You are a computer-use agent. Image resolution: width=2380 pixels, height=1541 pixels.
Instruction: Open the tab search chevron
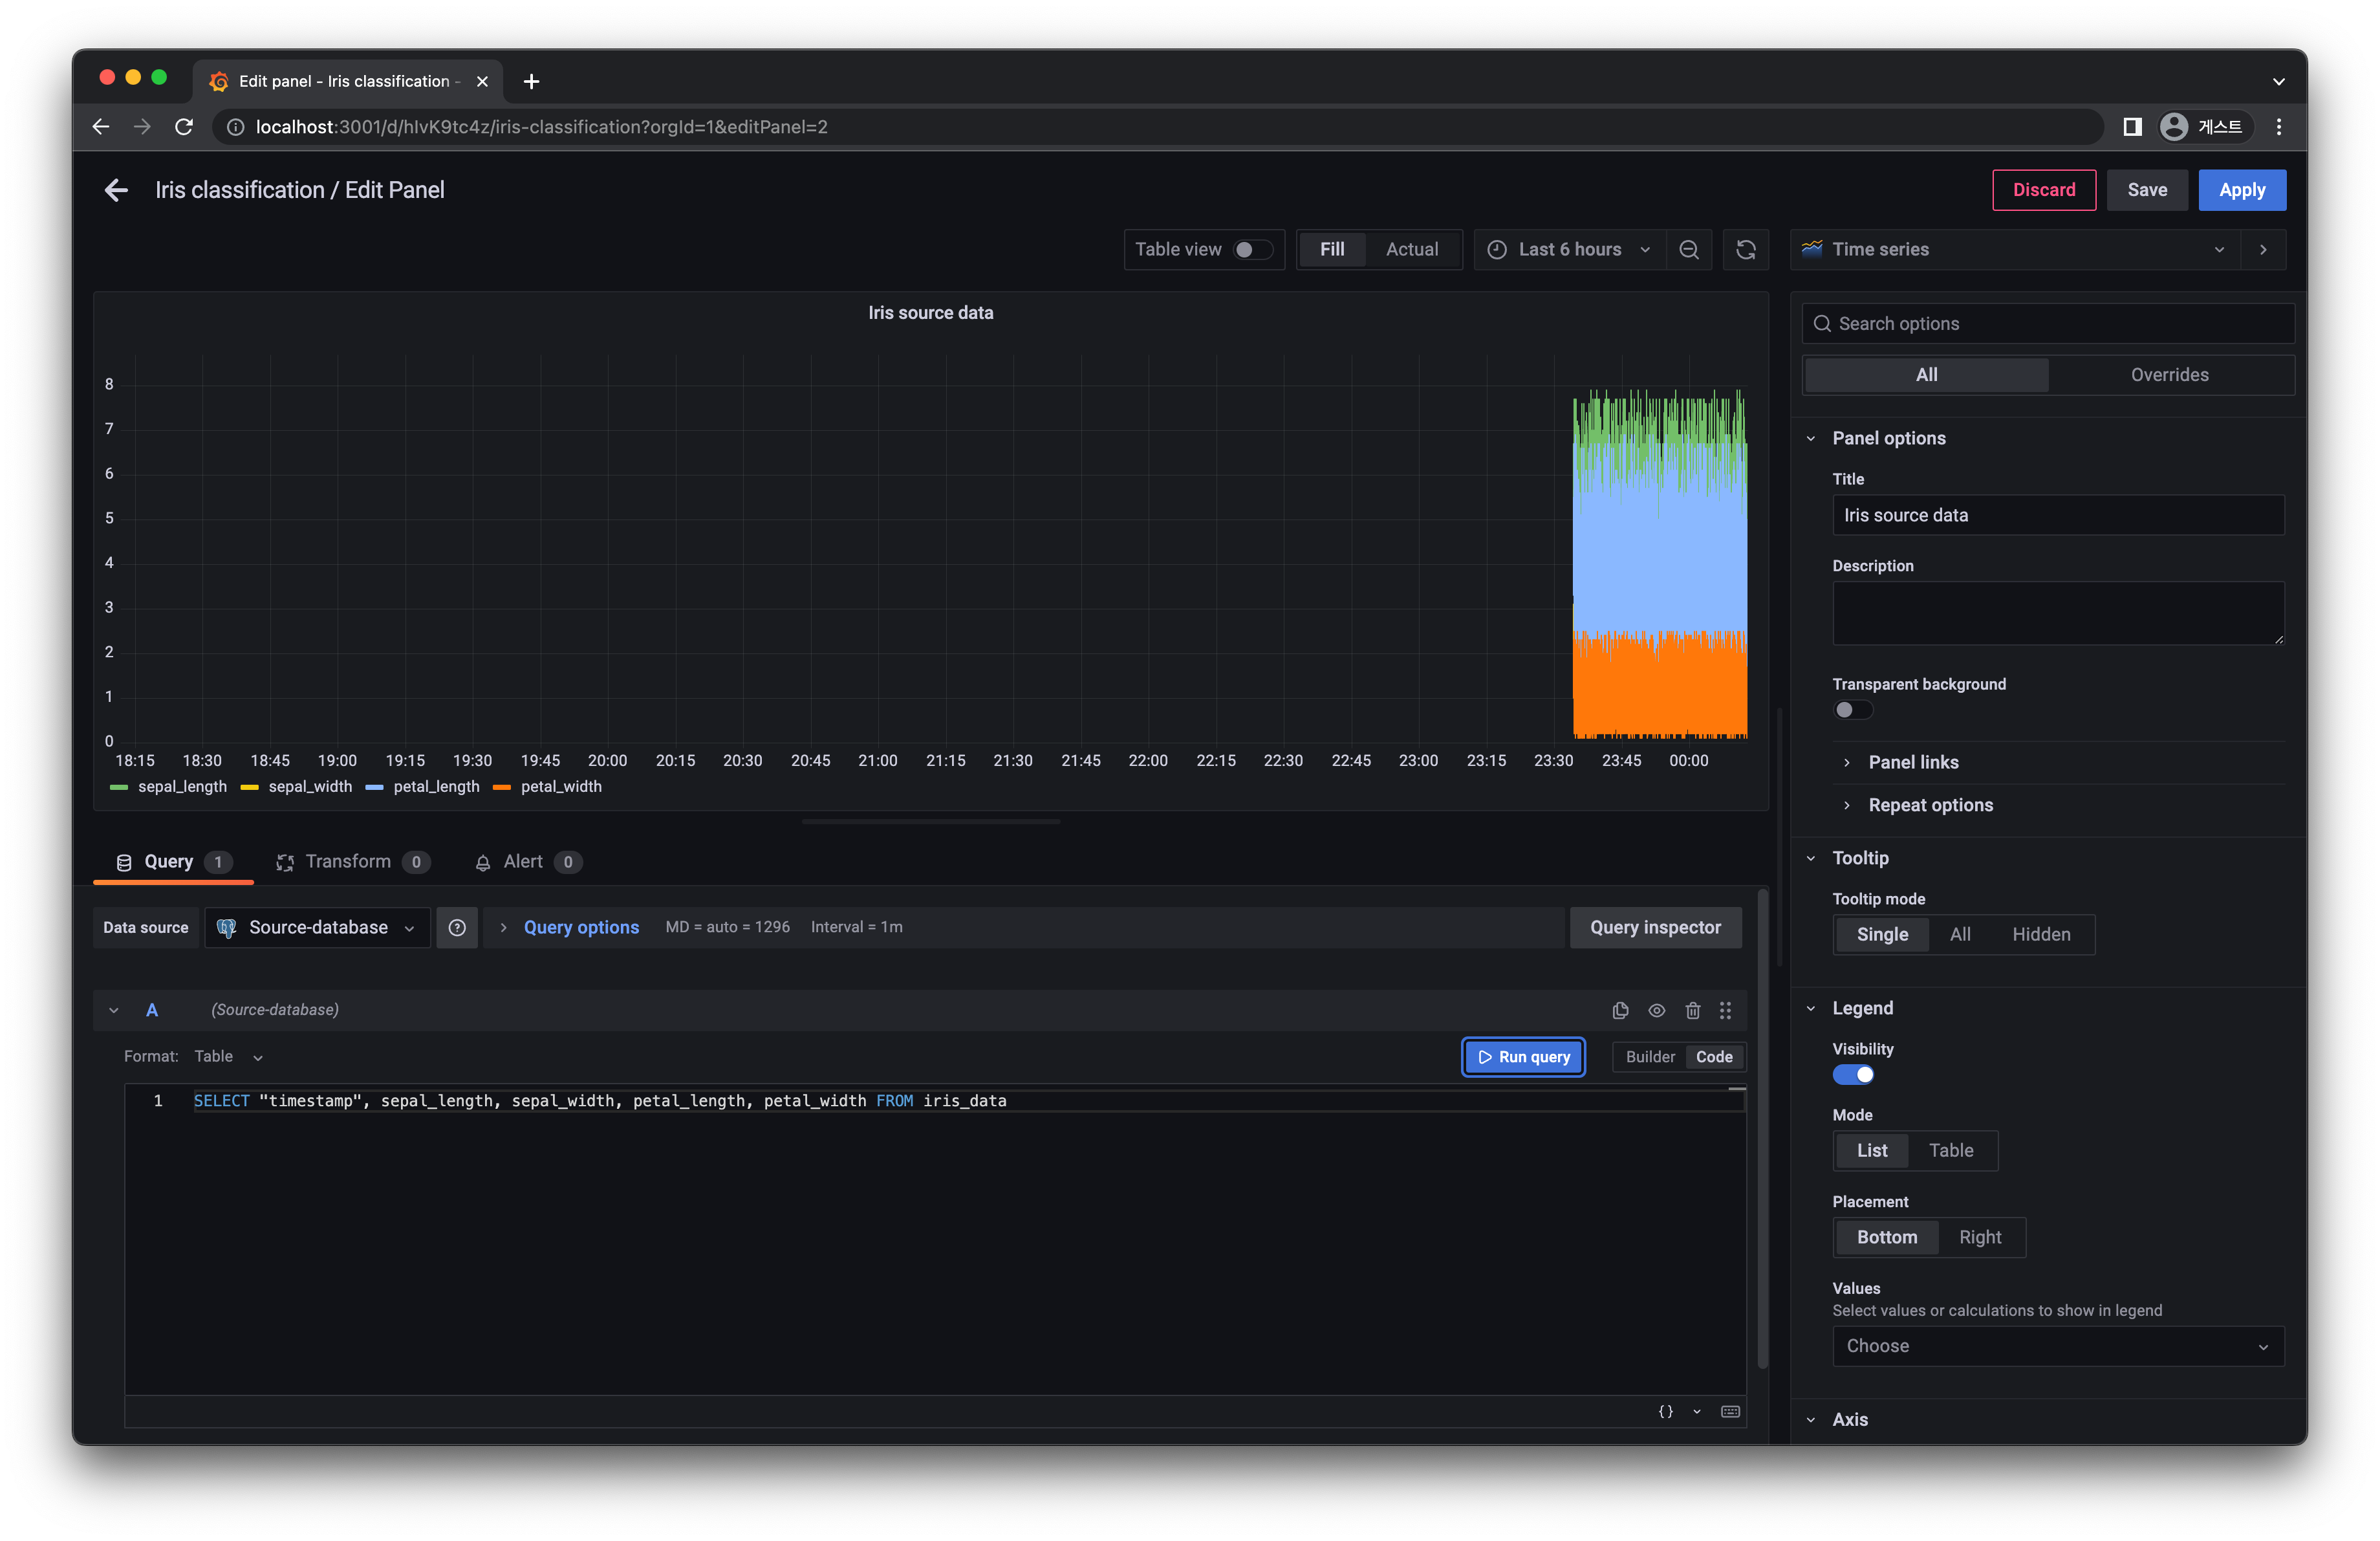tap(2278, 81)
